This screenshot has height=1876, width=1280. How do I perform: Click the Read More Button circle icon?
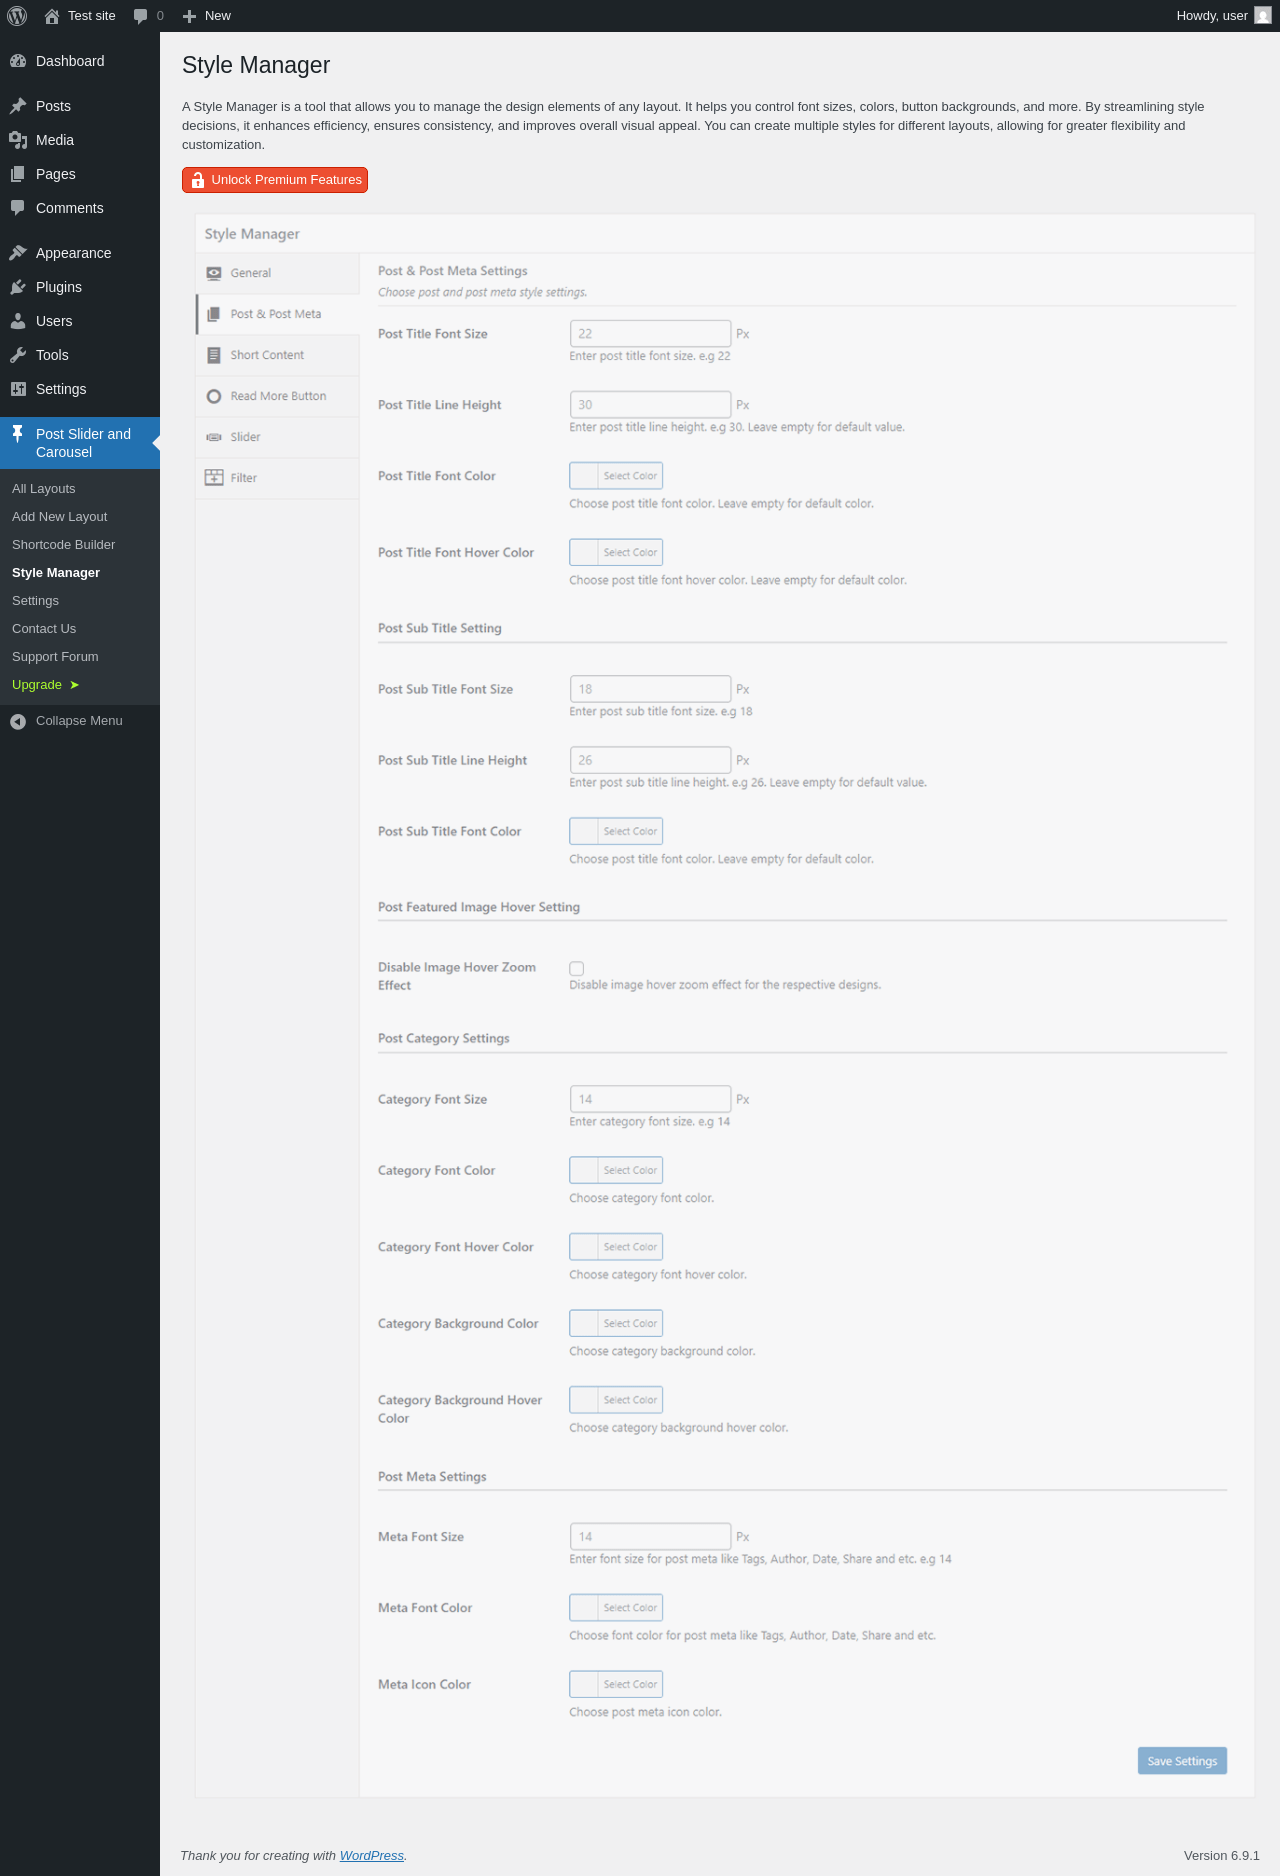pos(214,396)
